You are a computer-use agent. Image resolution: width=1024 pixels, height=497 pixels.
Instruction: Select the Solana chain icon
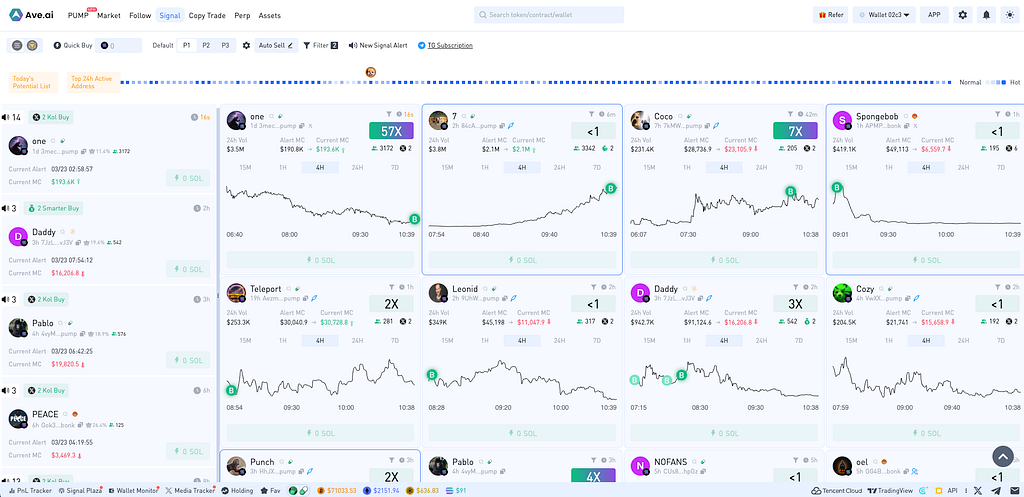click(x=17, y=46)
